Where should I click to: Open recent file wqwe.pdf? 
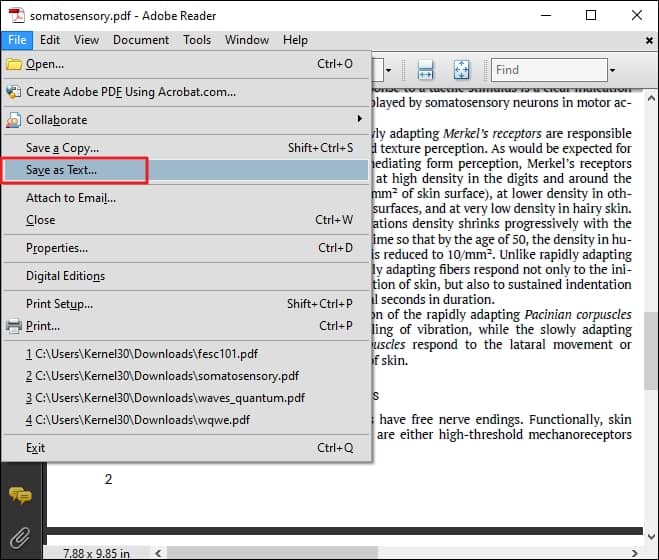coord(186,420)
